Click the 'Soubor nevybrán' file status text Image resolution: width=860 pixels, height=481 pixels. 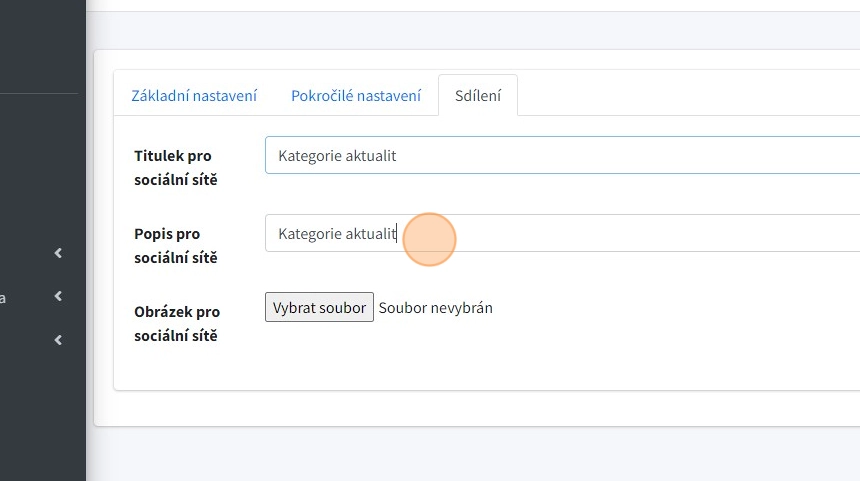[x=435, y=307]
